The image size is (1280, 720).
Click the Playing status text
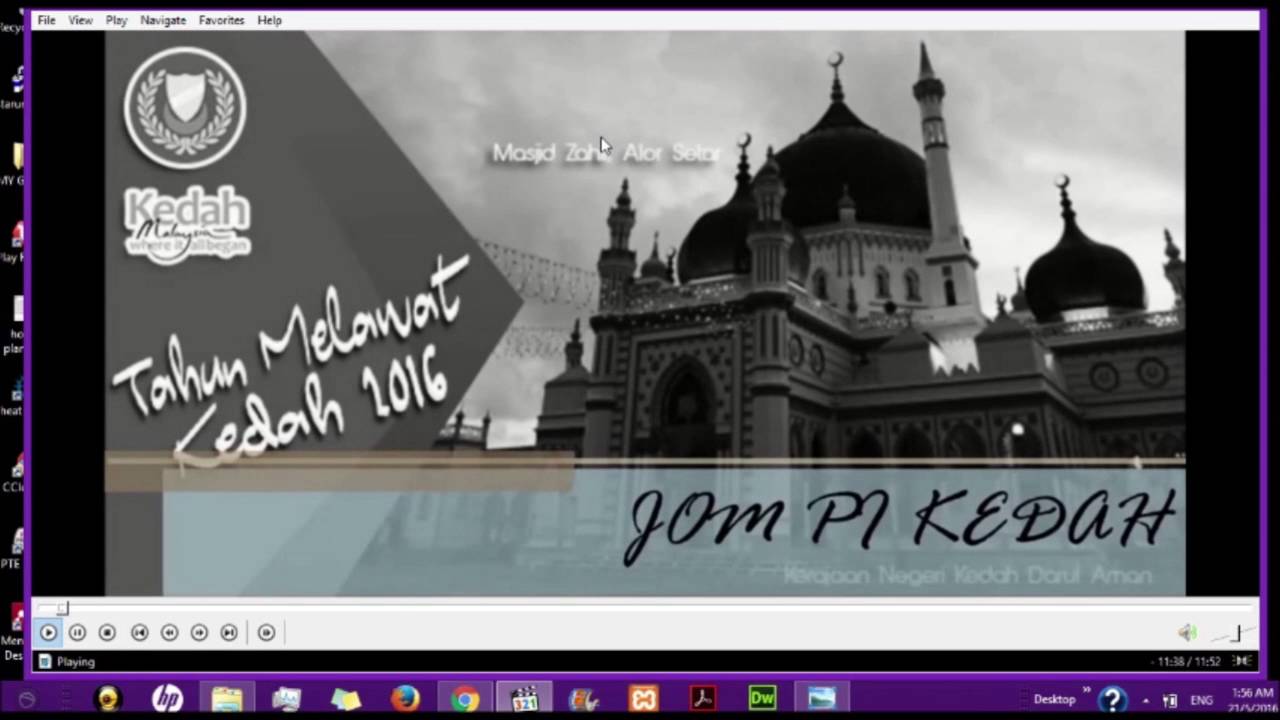tap(76, 661)
